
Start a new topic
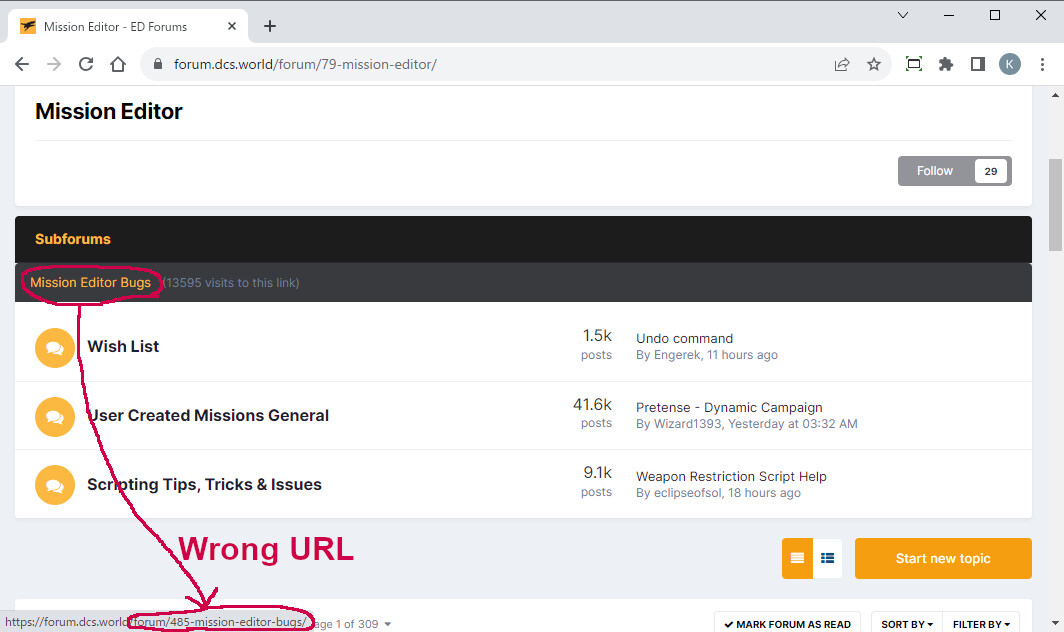[943, 558]
